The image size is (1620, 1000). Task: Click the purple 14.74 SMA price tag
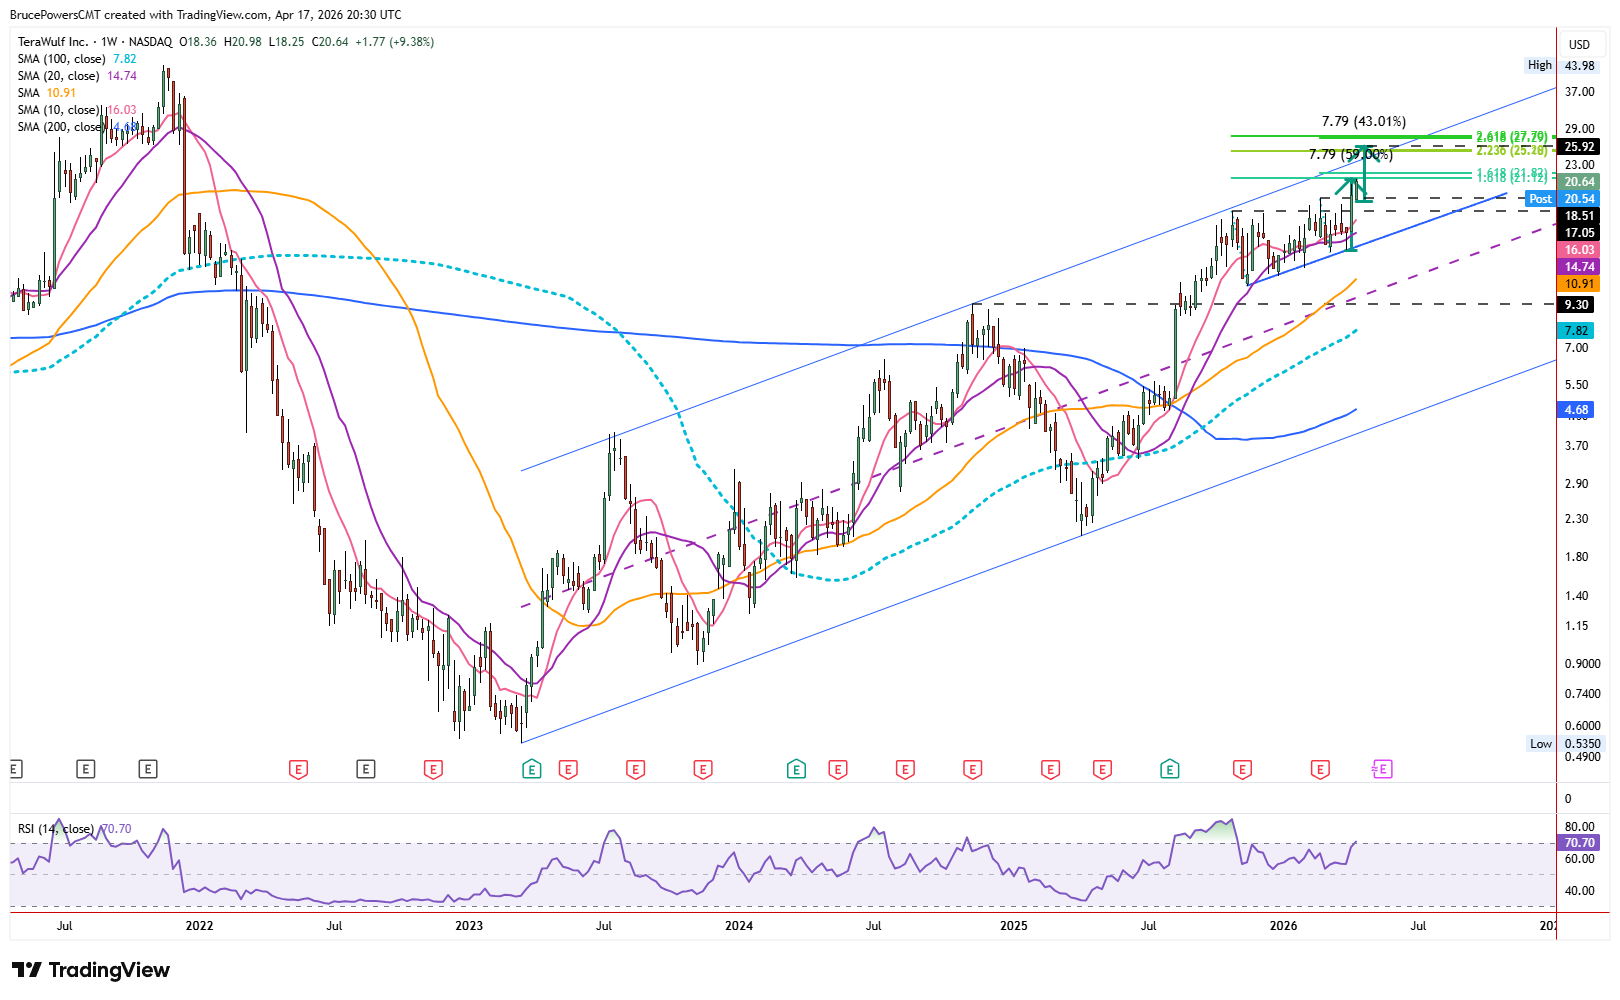[x=1579, y=267]
